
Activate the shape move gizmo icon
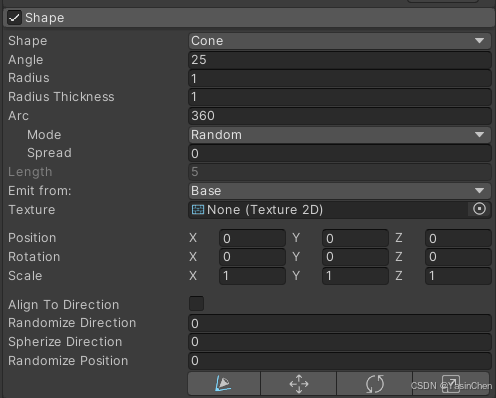[299, 384]
